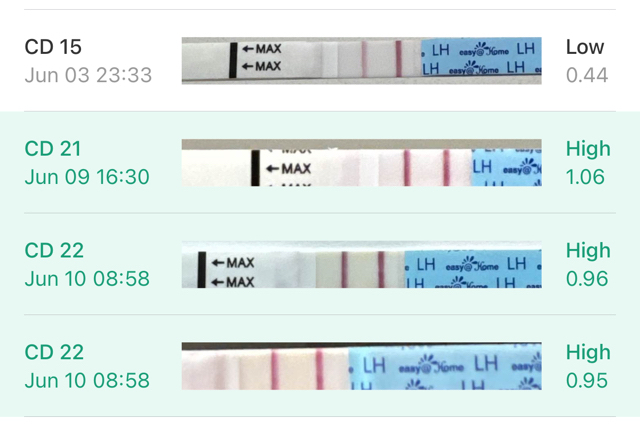Open the Jun 10 strip photo rated 0.96
Viewport: 640px width, 432px height.
coord(362,265)
